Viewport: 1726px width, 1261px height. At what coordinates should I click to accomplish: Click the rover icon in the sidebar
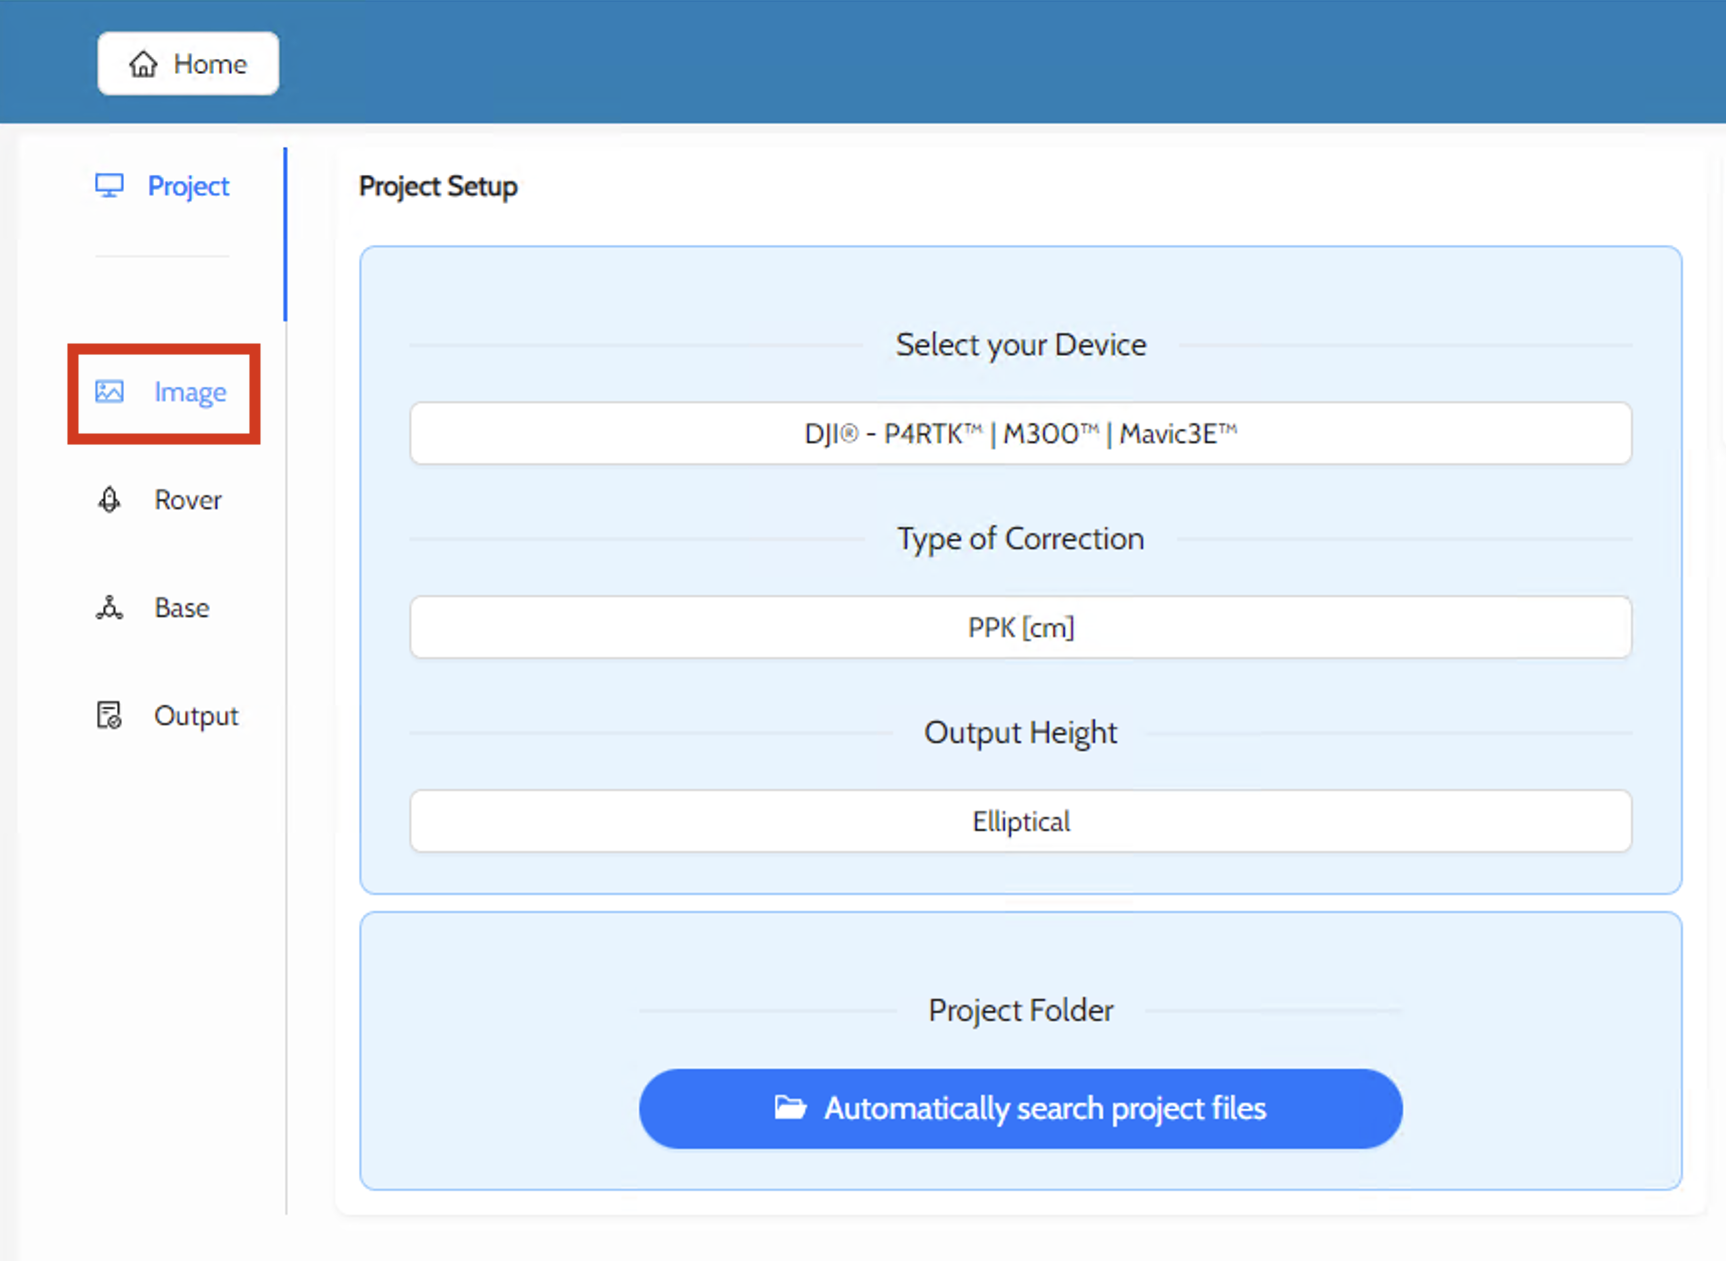point(109,500)
